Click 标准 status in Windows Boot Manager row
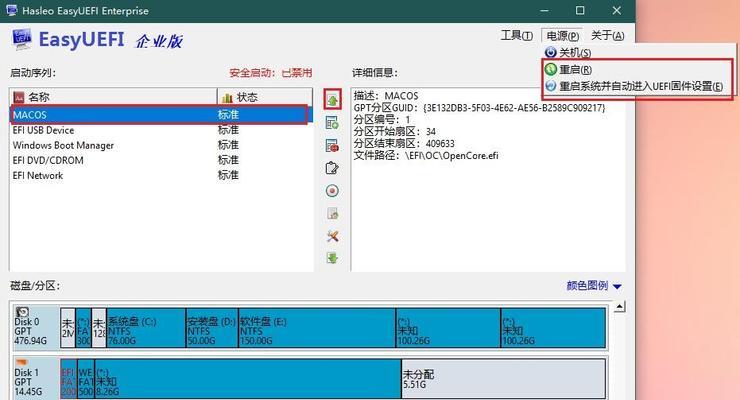The image size is (740, 400). (228, 145)
